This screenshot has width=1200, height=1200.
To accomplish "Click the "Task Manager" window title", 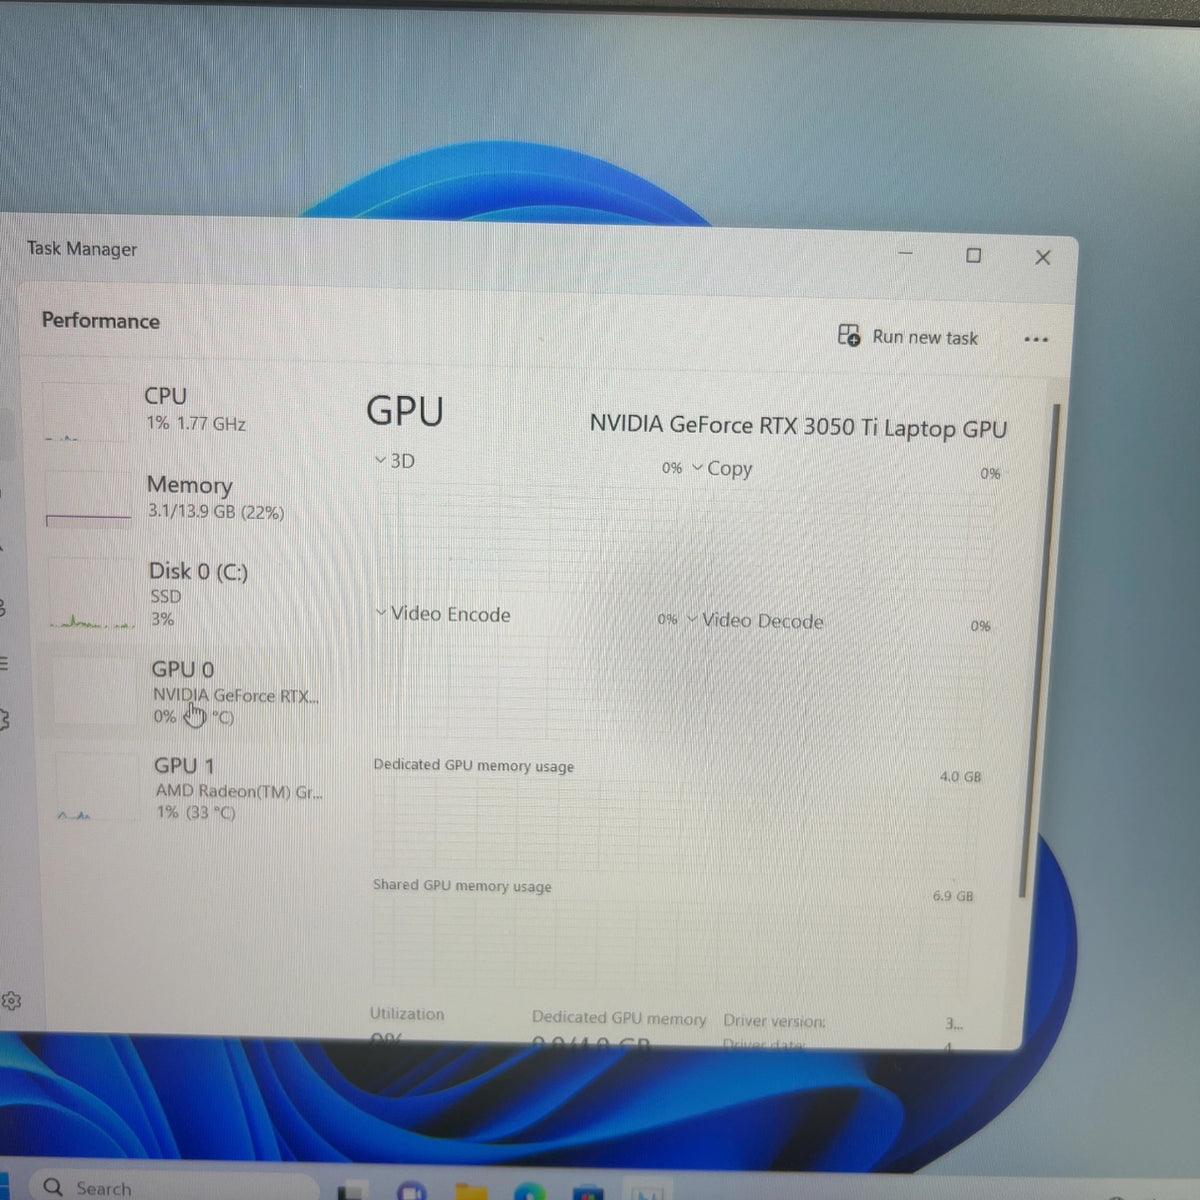I will pyautogui.click(x=82, y=249).
